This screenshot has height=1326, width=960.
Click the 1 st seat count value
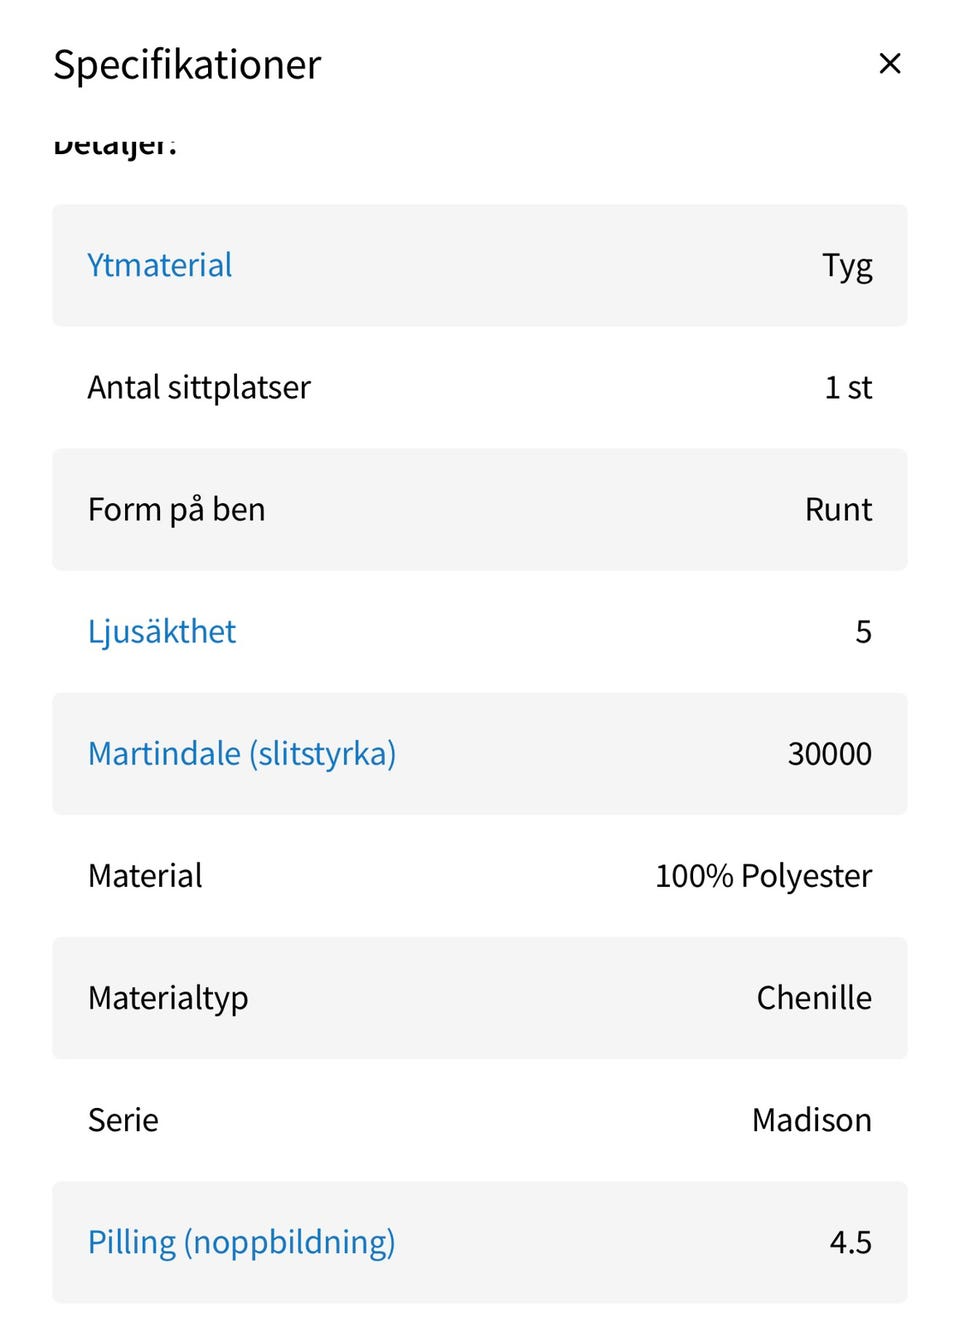(848, 387)
